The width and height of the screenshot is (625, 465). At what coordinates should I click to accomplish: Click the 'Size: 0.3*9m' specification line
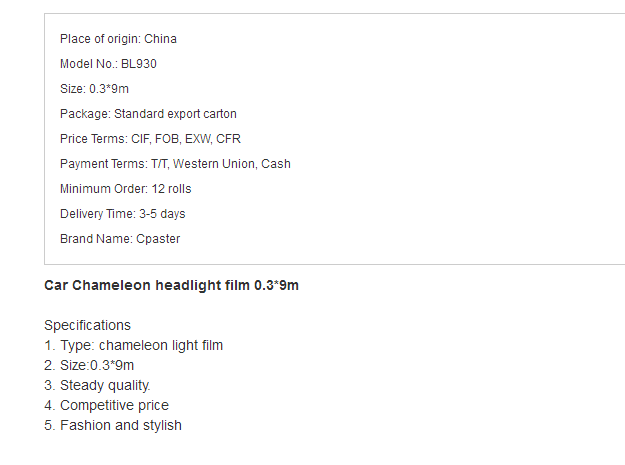94,89
